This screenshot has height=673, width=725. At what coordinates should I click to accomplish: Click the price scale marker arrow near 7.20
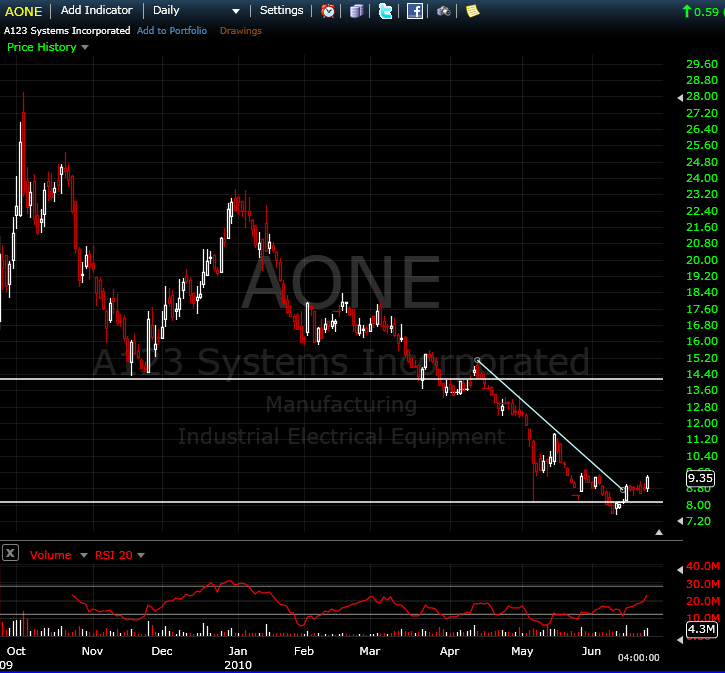(680, 521)
